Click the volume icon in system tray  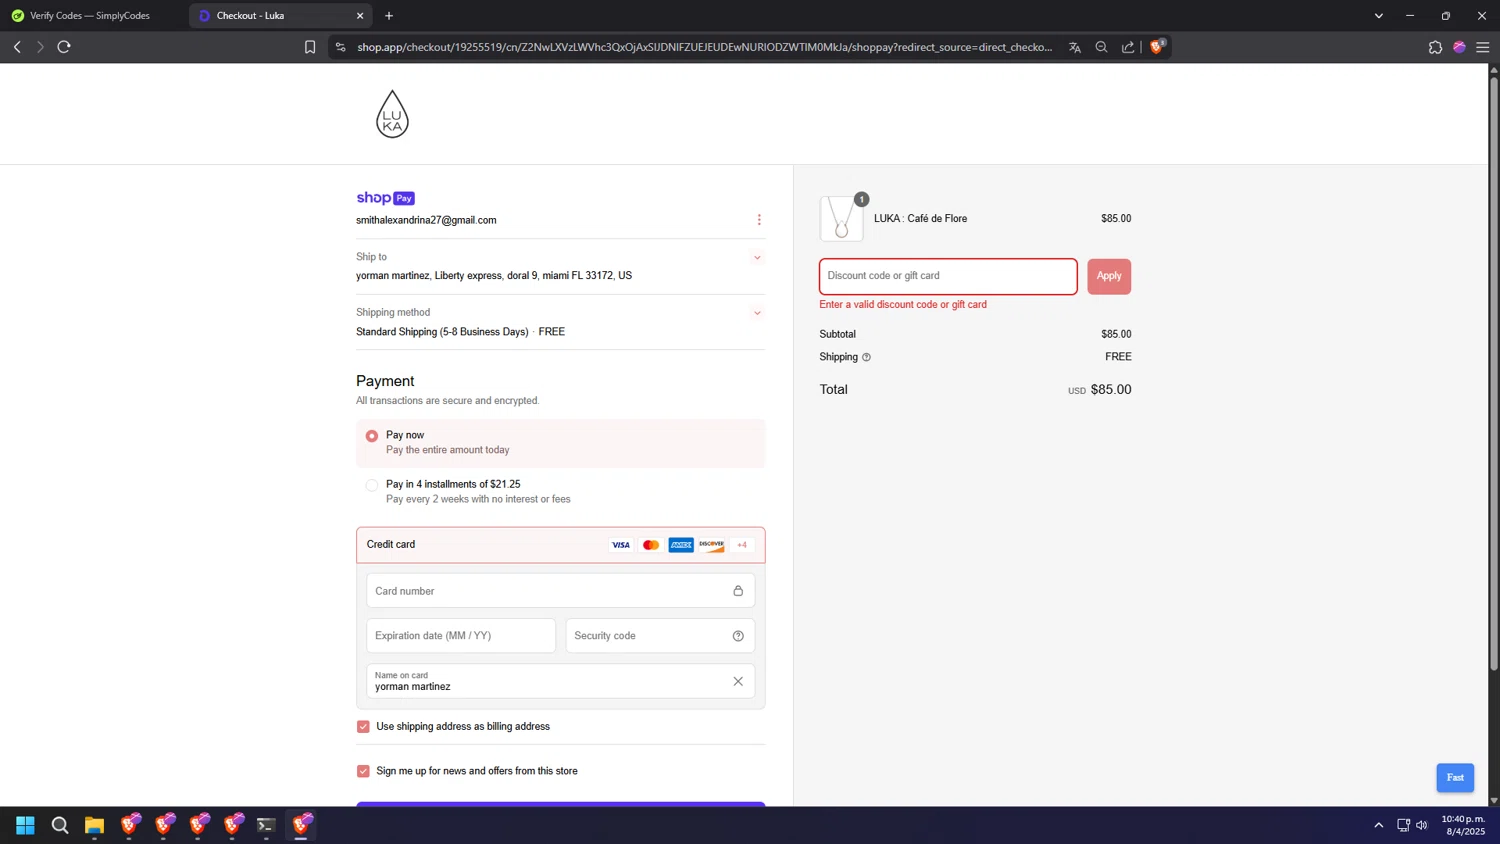(x=1422, y=825)
